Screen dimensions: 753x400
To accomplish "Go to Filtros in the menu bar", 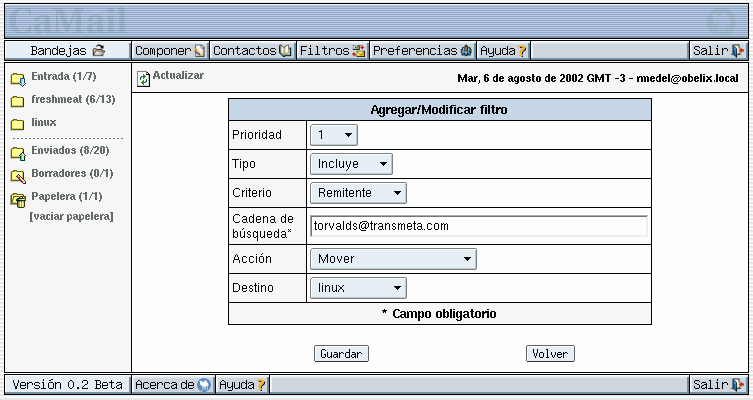I will (x=332, y=50).
